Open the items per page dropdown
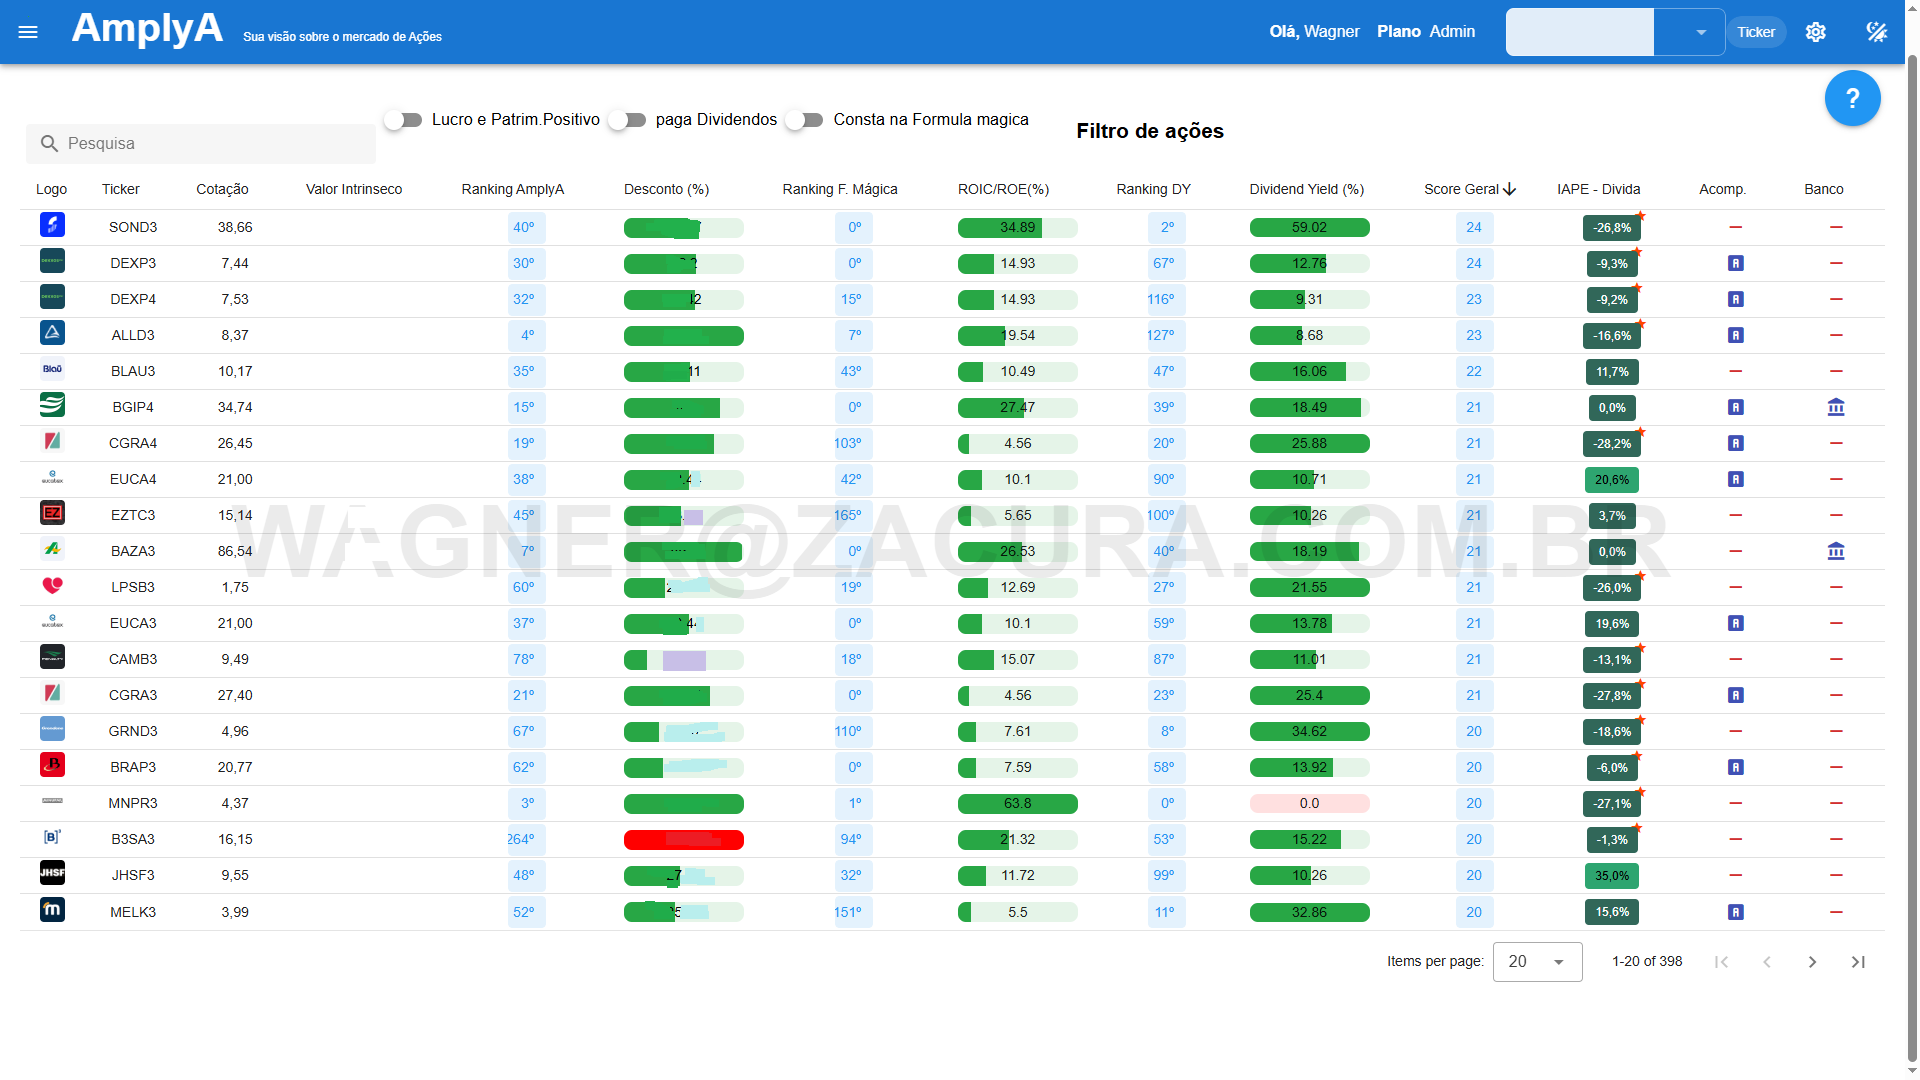Screen dimensions: 1920x1080 [x=1537, y=962]
